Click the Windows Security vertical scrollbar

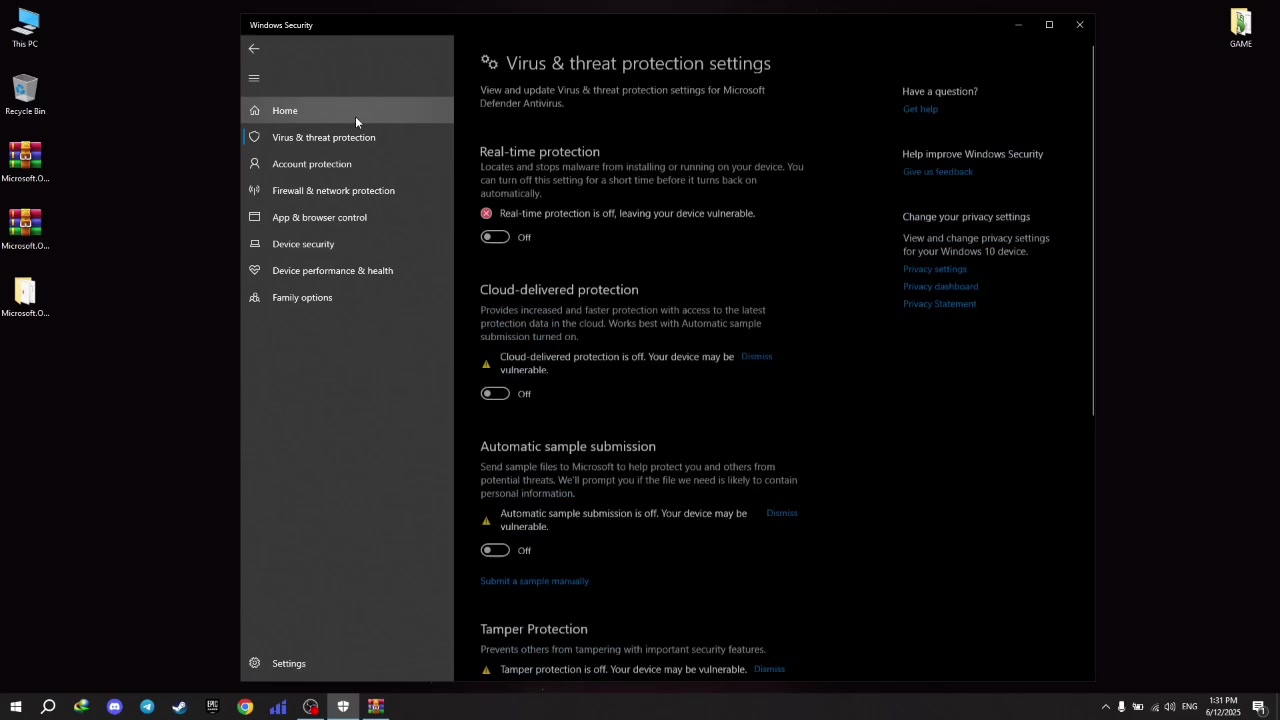1093,230
